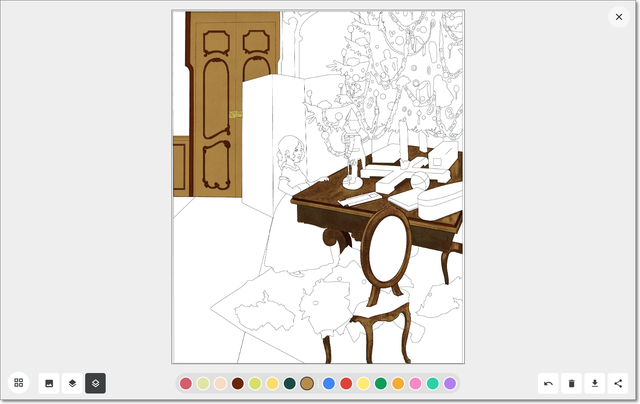Pick the blue color swatch
The height and width of the screenshot is (404, 640).
329,384
